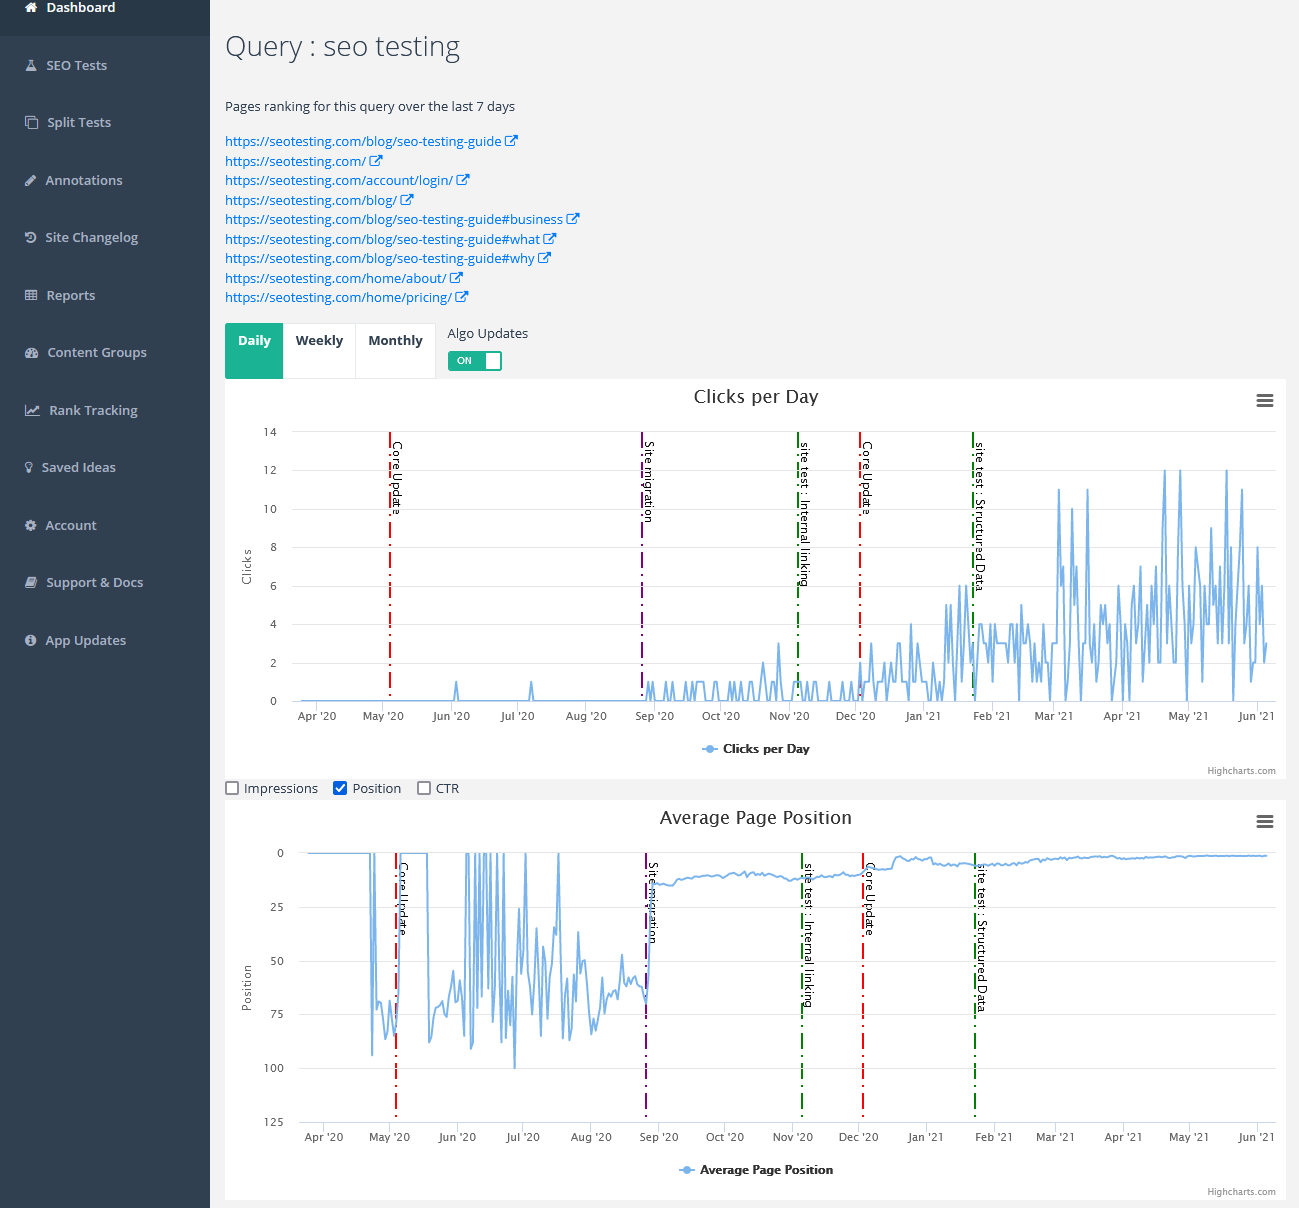Open external link icon beside guide#what URL
Viewport: 1299px width, 1208px height.
pos(550,238)
